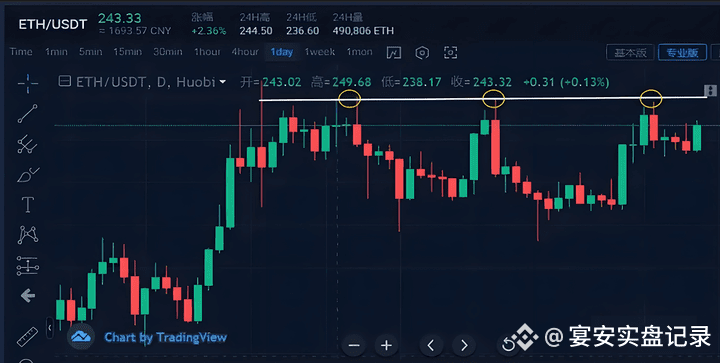Select the long position prediction tool

(28, 266)
